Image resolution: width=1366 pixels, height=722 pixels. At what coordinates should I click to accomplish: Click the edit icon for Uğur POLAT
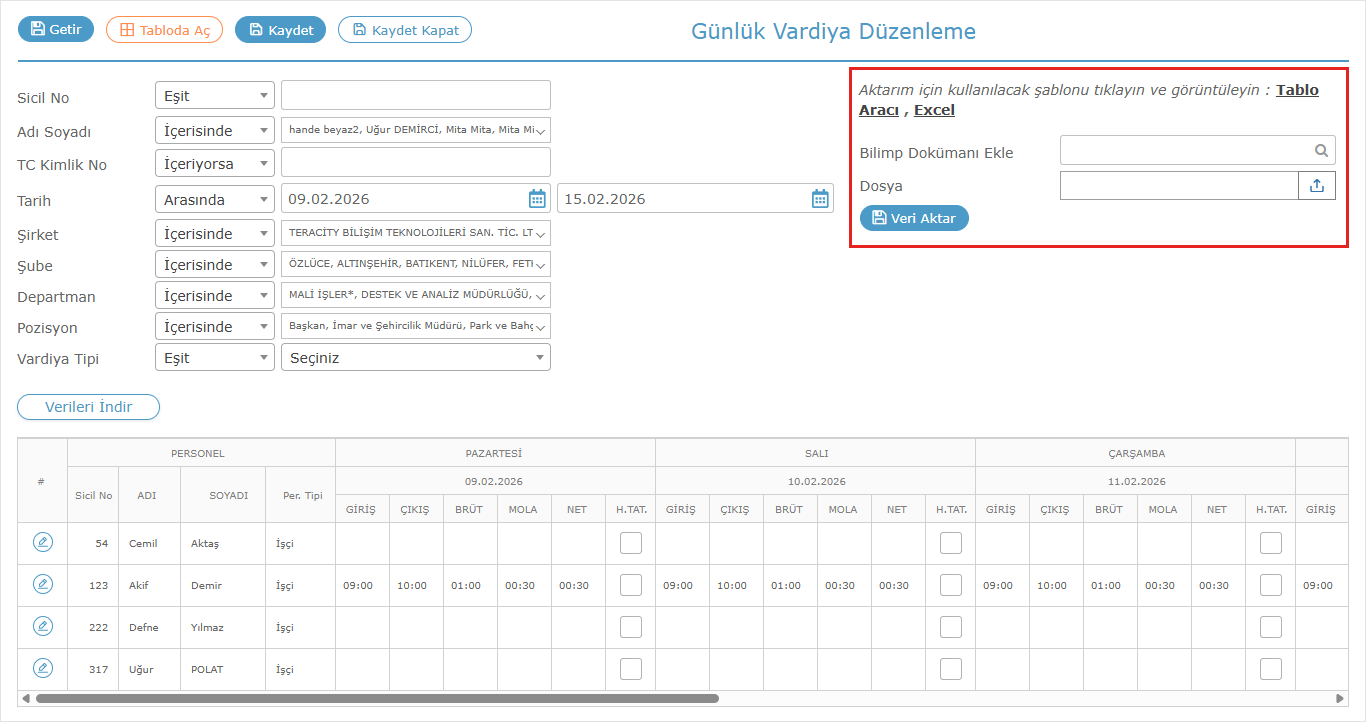(x=43, y=668)
